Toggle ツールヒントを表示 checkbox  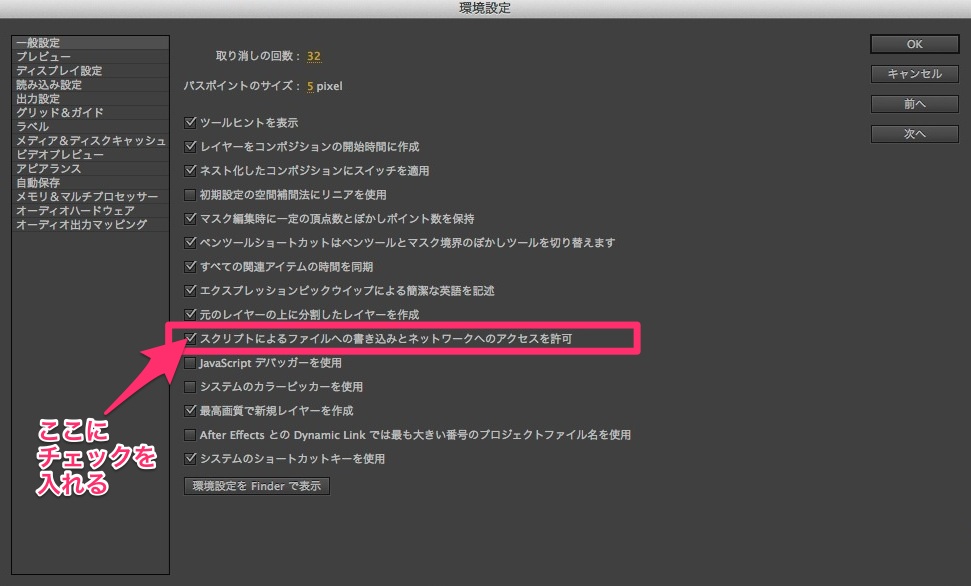point(190,123)
